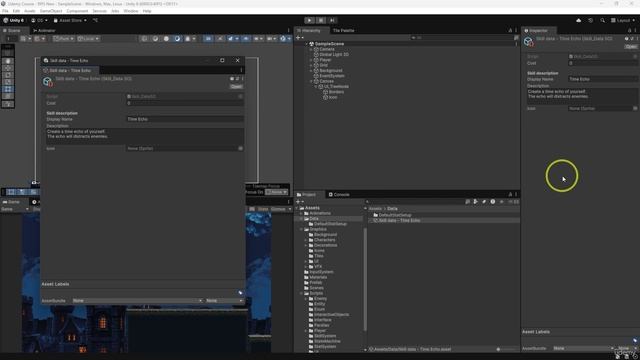The image size is (640, 360).
Task: Open the Assets menu
Action: pyautogui.click(x=30, y=11)
